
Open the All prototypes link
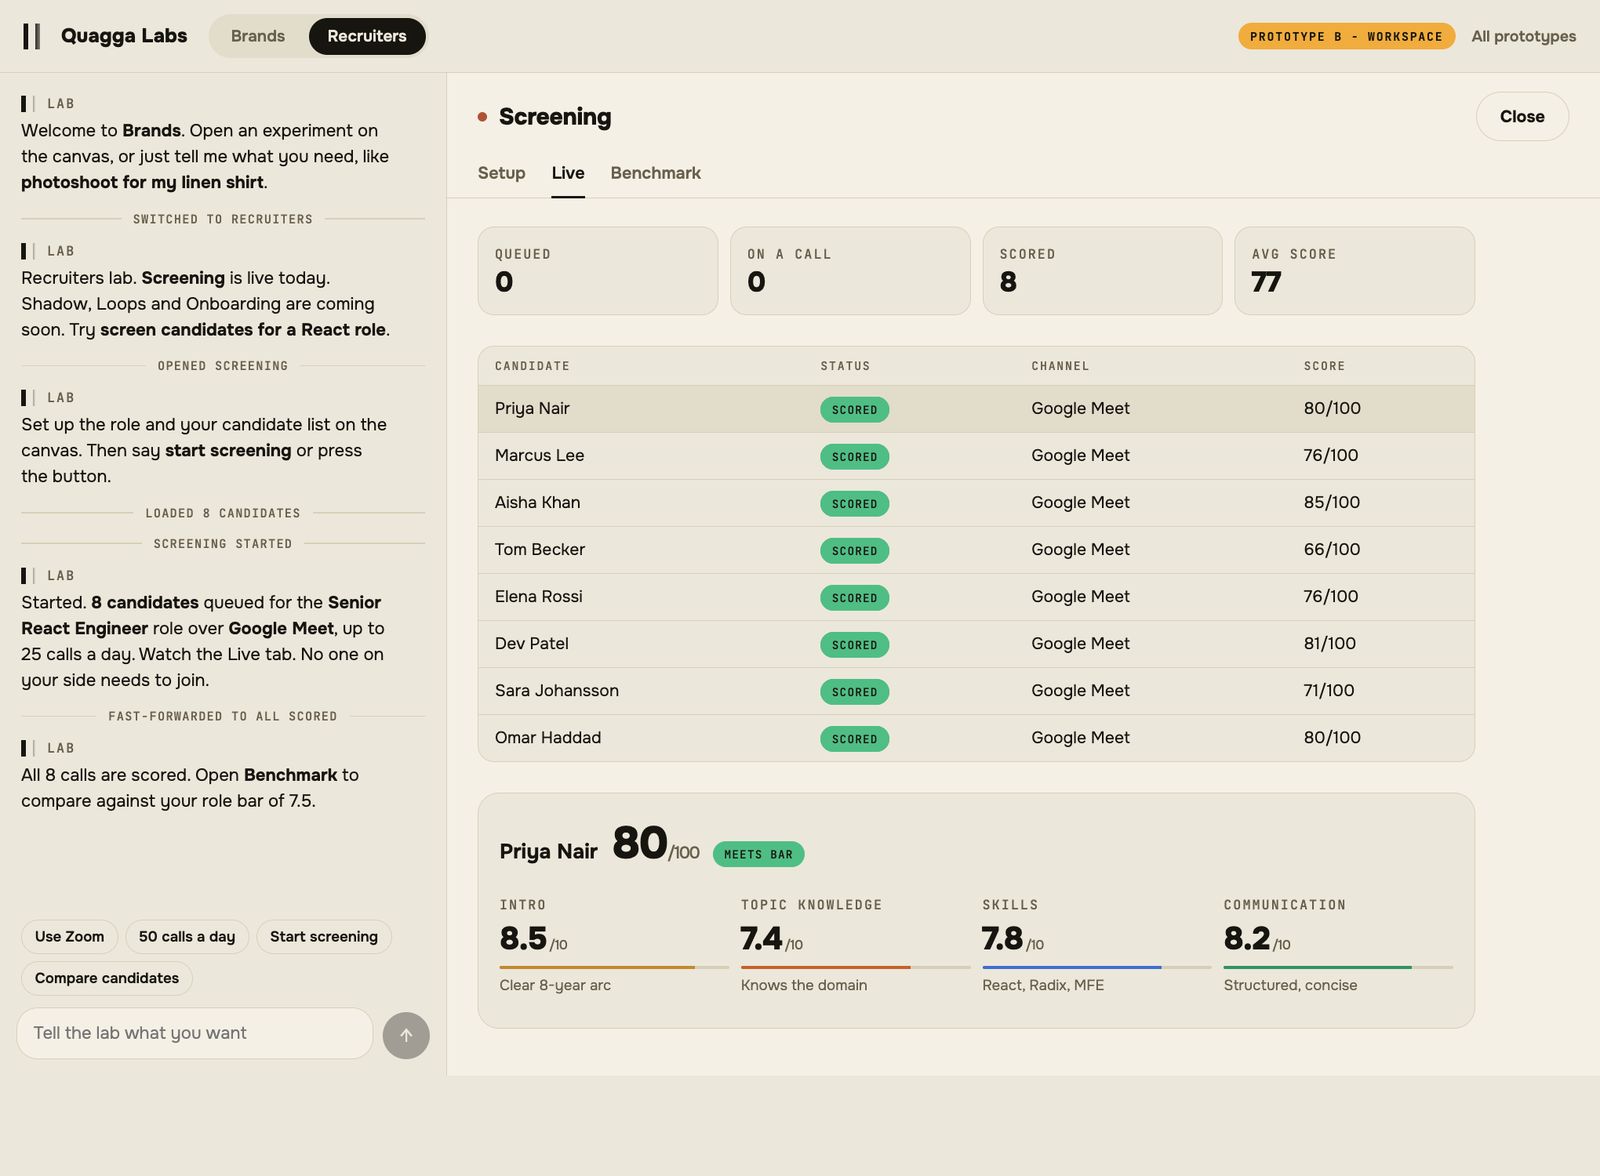[1524, 36]
